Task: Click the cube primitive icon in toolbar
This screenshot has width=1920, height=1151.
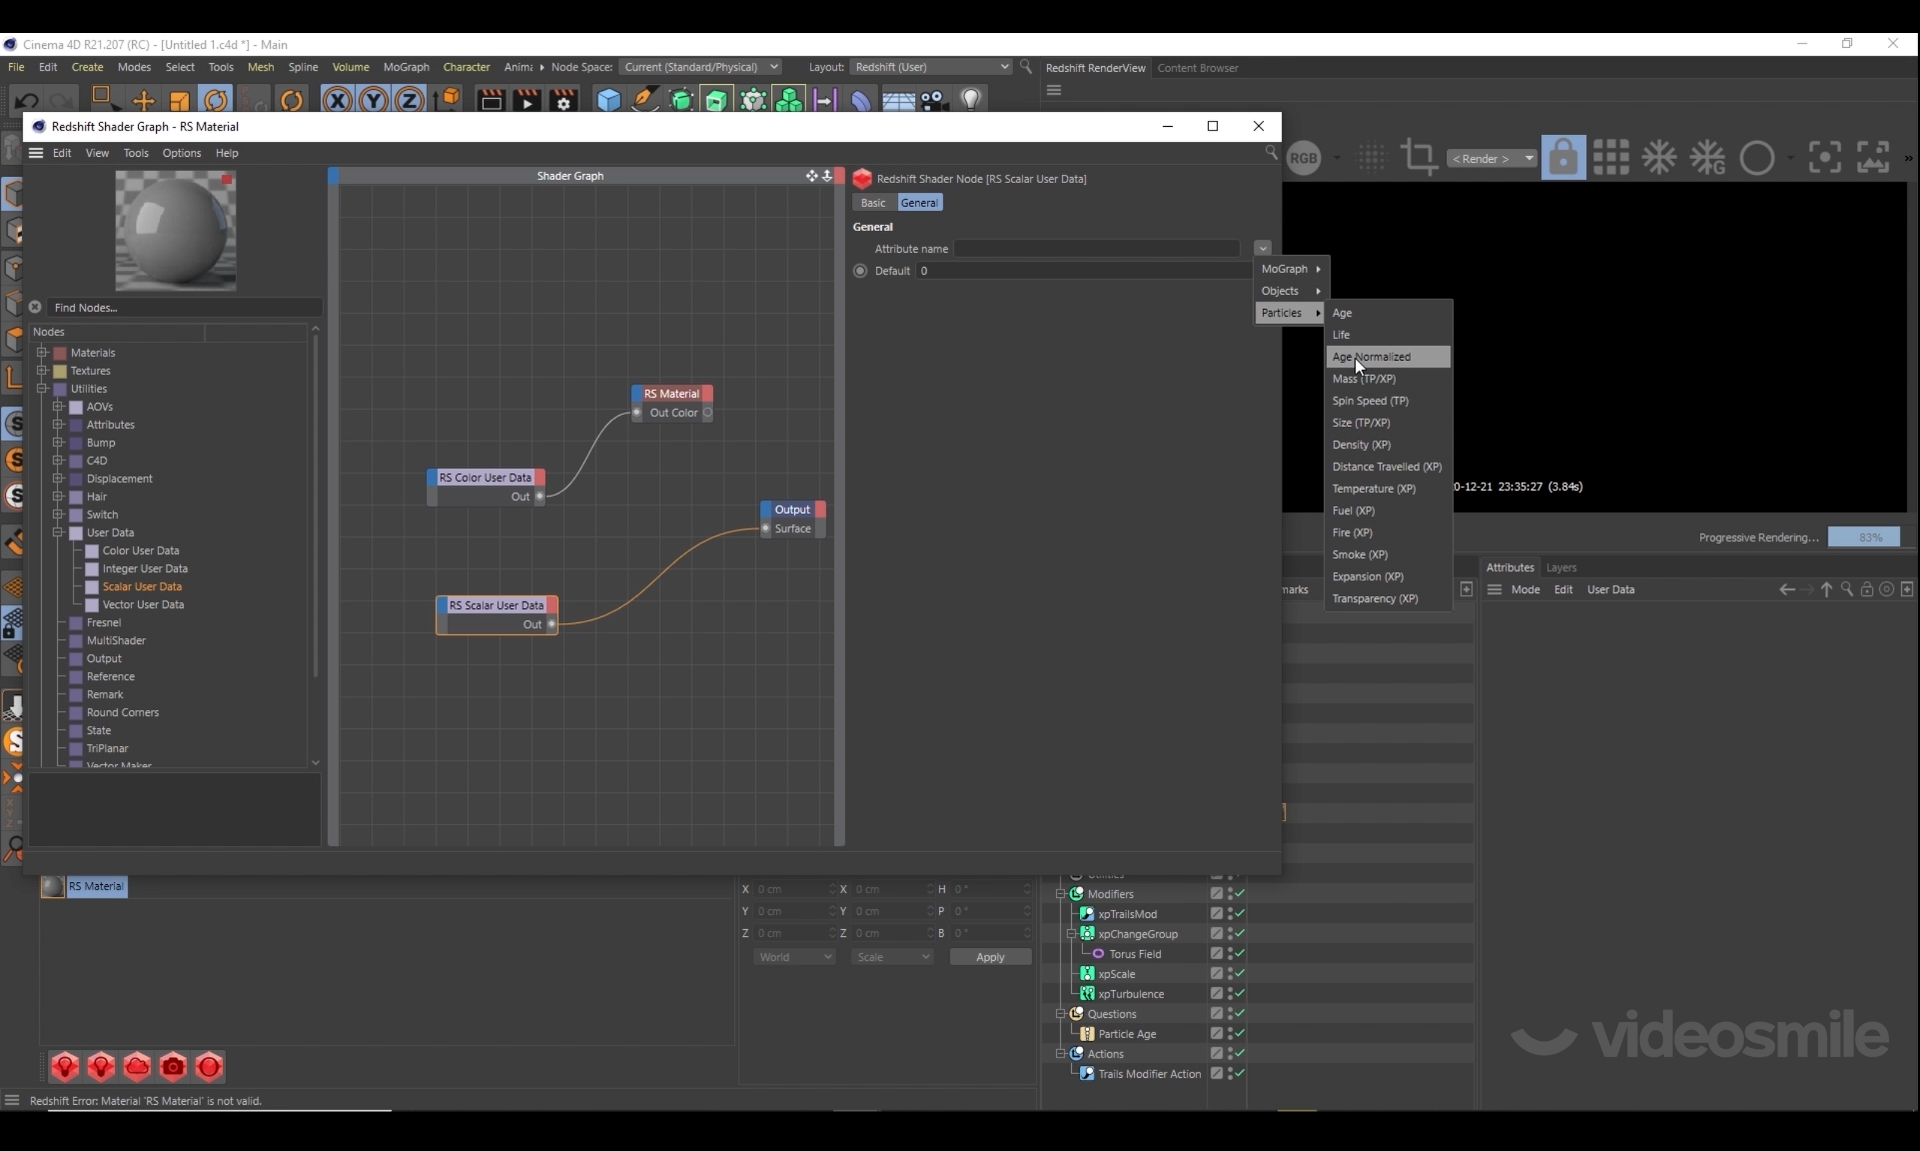Action: pyautogui.click(x=608, y=100)
